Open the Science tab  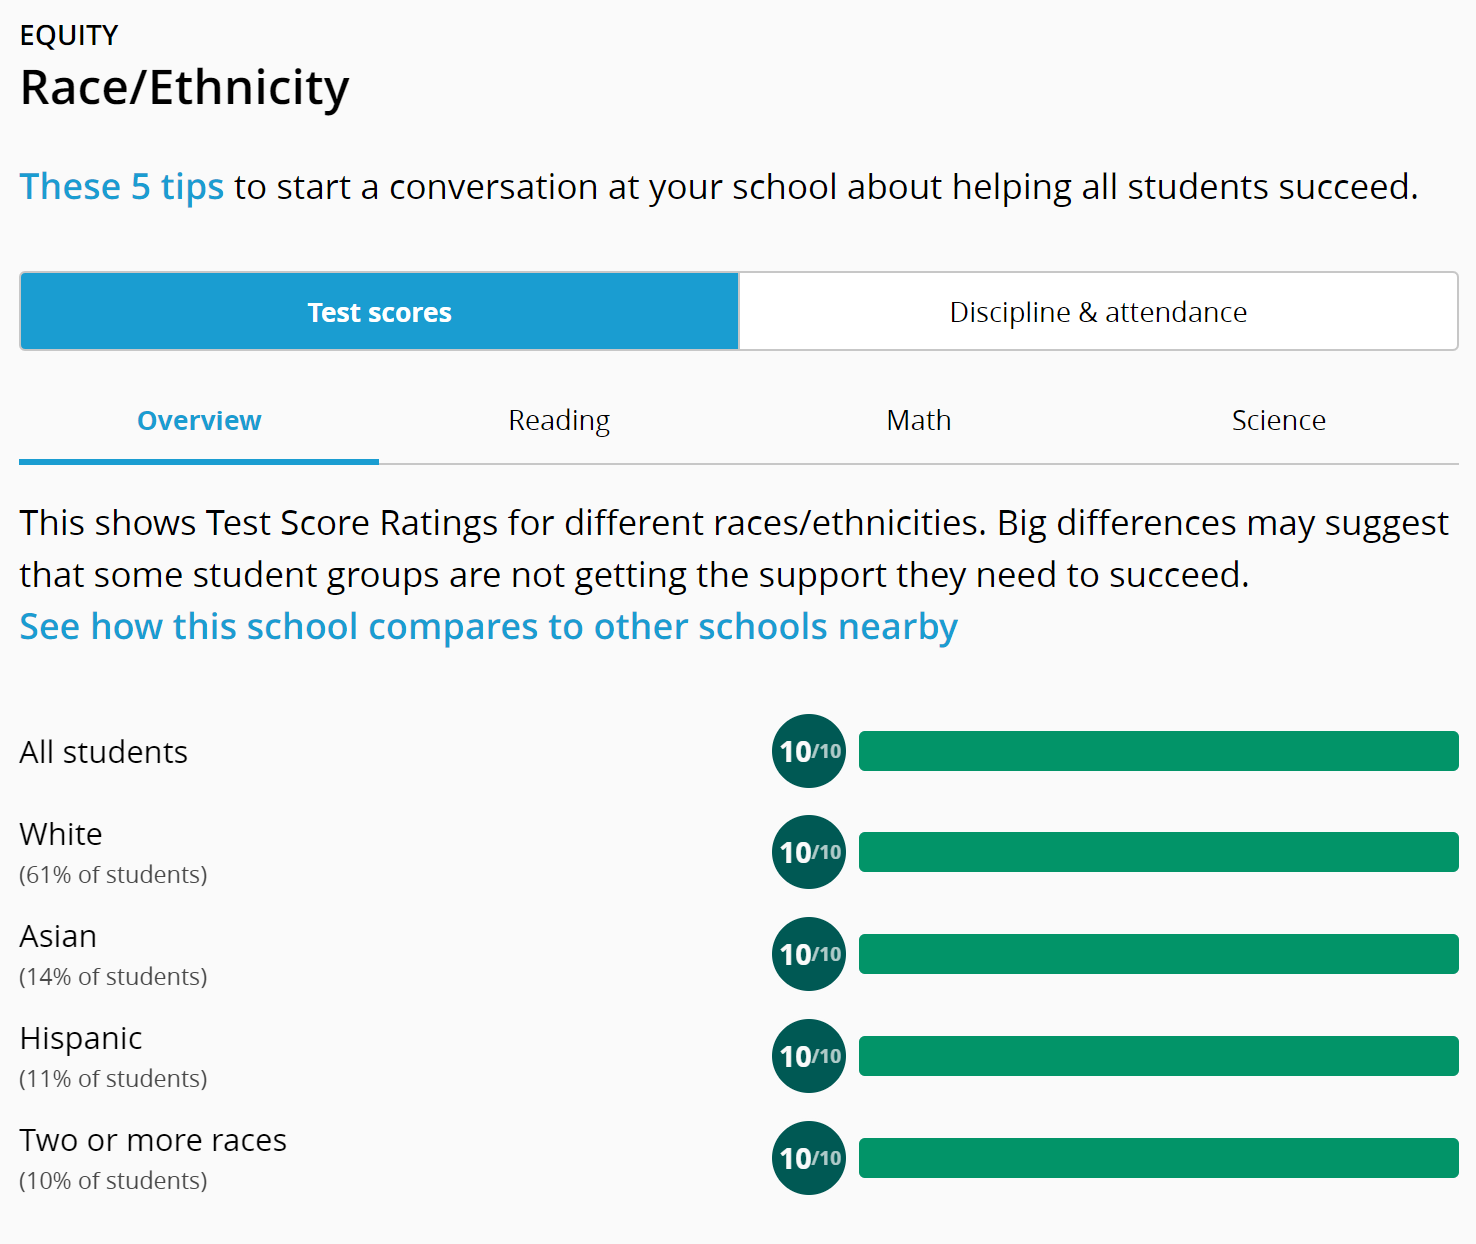(x=1278, y=421)
